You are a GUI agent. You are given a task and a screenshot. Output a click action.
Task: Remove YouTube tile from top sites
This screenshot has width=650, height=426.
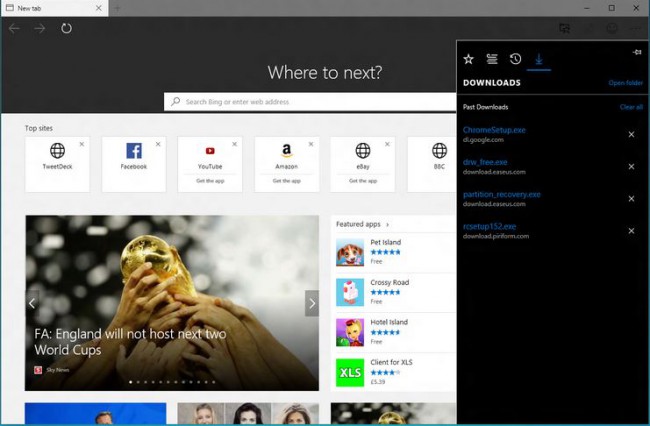click(x=235, y=144)
